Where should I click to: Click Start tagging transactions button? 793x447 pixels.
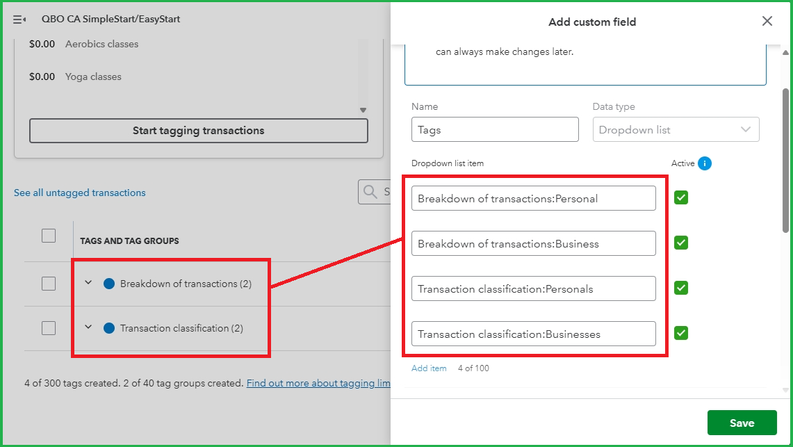click(198, 130)
